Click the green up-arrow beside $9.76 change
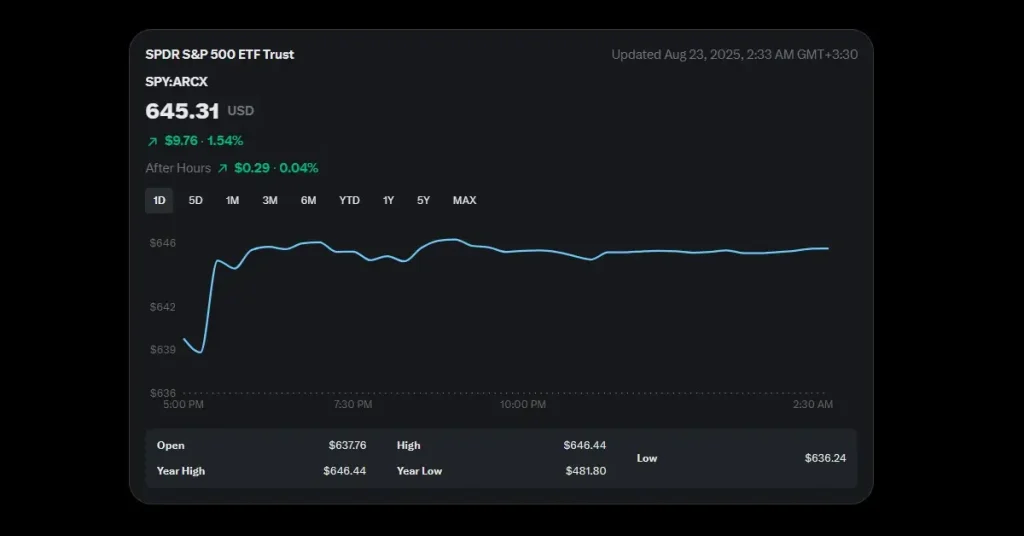 tap(152, 142)
